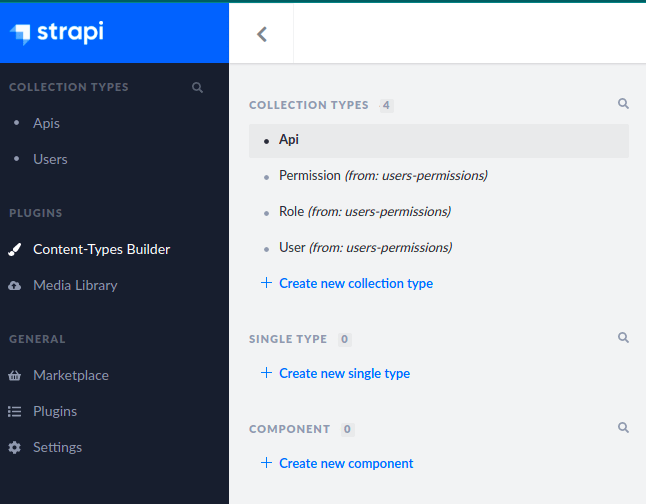Open the Media Library plugin

click(75, 286)
